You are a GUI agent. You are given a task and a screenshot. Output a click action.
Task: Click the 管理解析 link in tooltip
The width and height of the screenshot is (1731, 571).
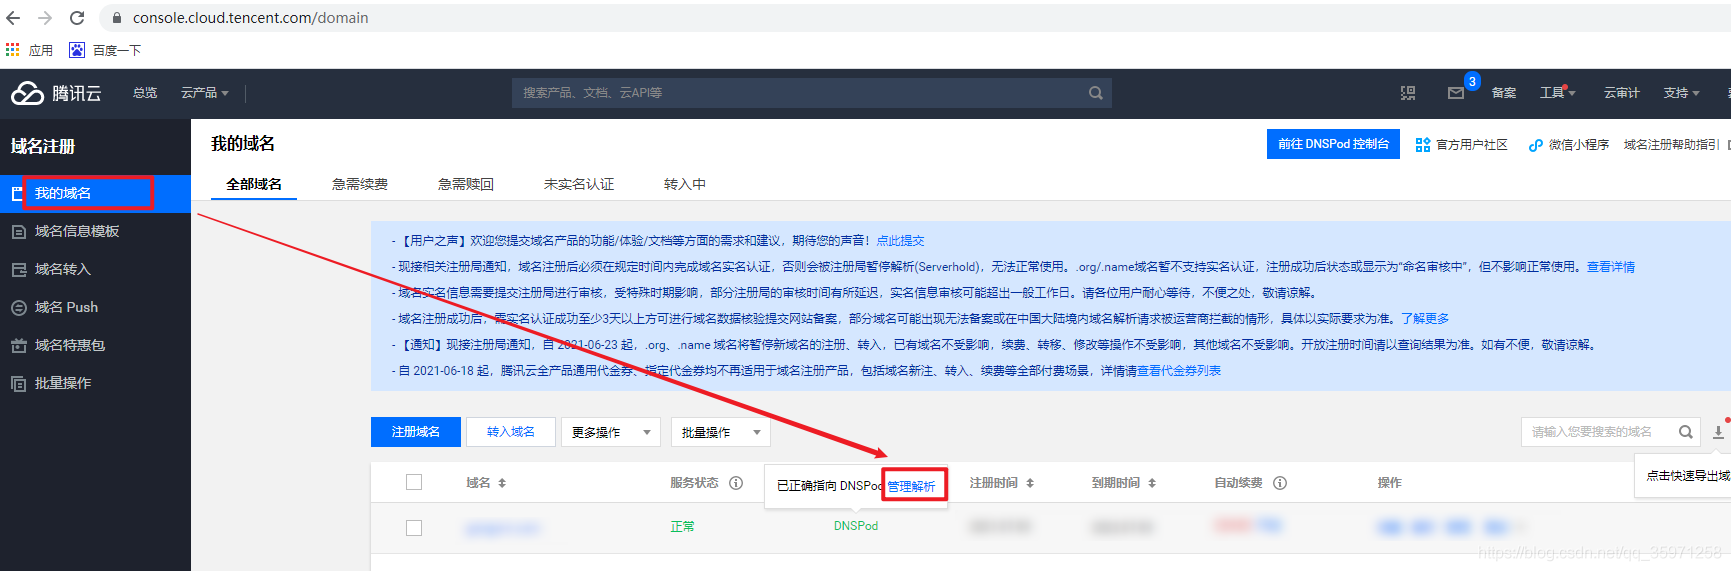(x=912, y=487)
